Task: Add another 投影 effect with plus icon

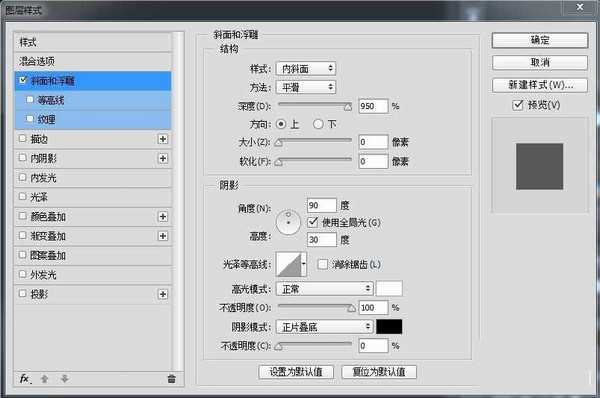Action: pyautogui.click(x=163, y=294)
